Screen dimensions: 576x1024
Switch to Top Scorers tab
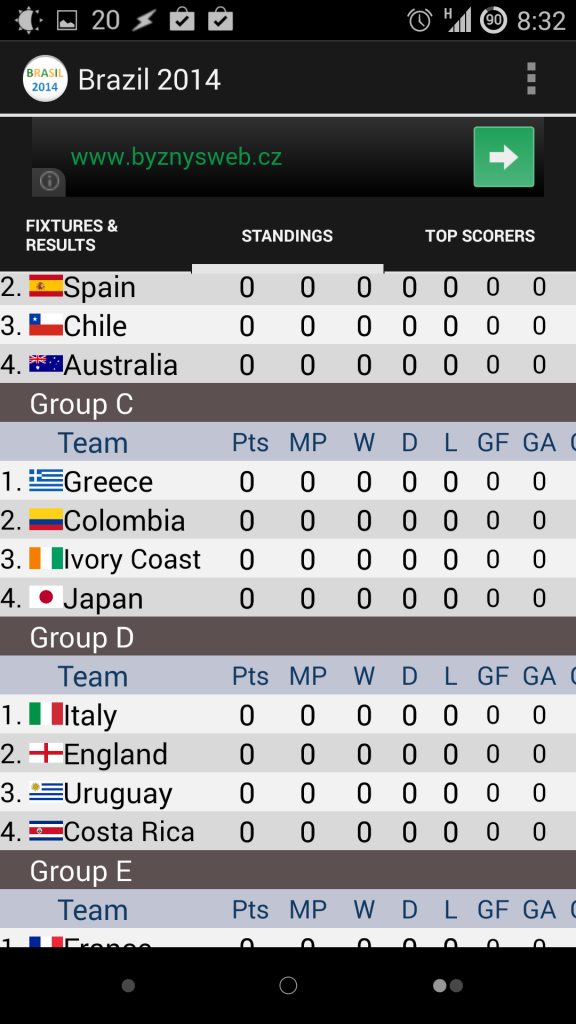coord(480,236)
